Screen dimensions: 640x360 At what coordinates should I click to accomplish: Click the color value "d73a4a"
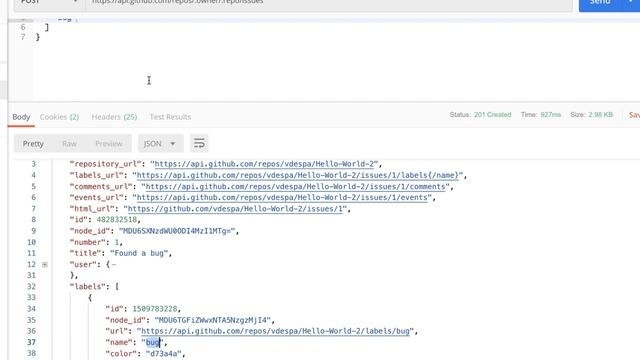point(163,353)
